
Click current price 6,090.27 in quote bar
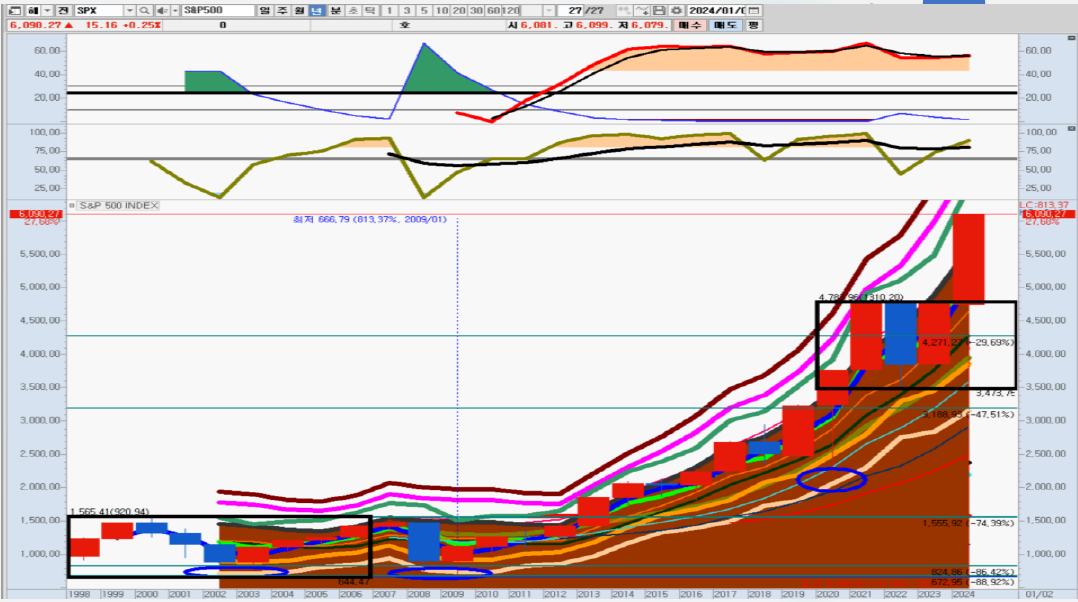[x=36, y=25]
